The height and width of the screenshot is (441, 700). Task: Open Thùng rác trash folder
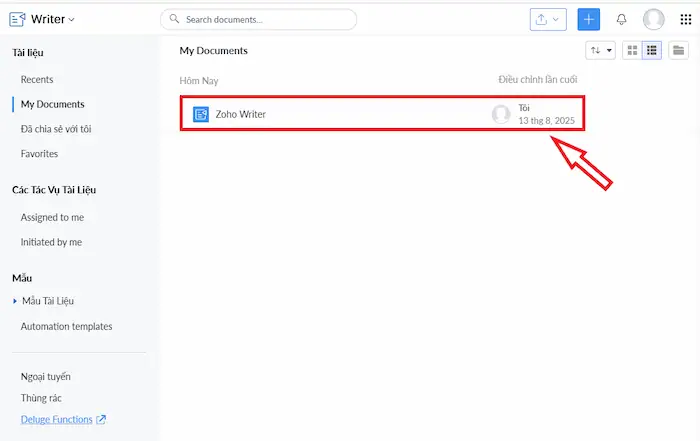(41, 398)
